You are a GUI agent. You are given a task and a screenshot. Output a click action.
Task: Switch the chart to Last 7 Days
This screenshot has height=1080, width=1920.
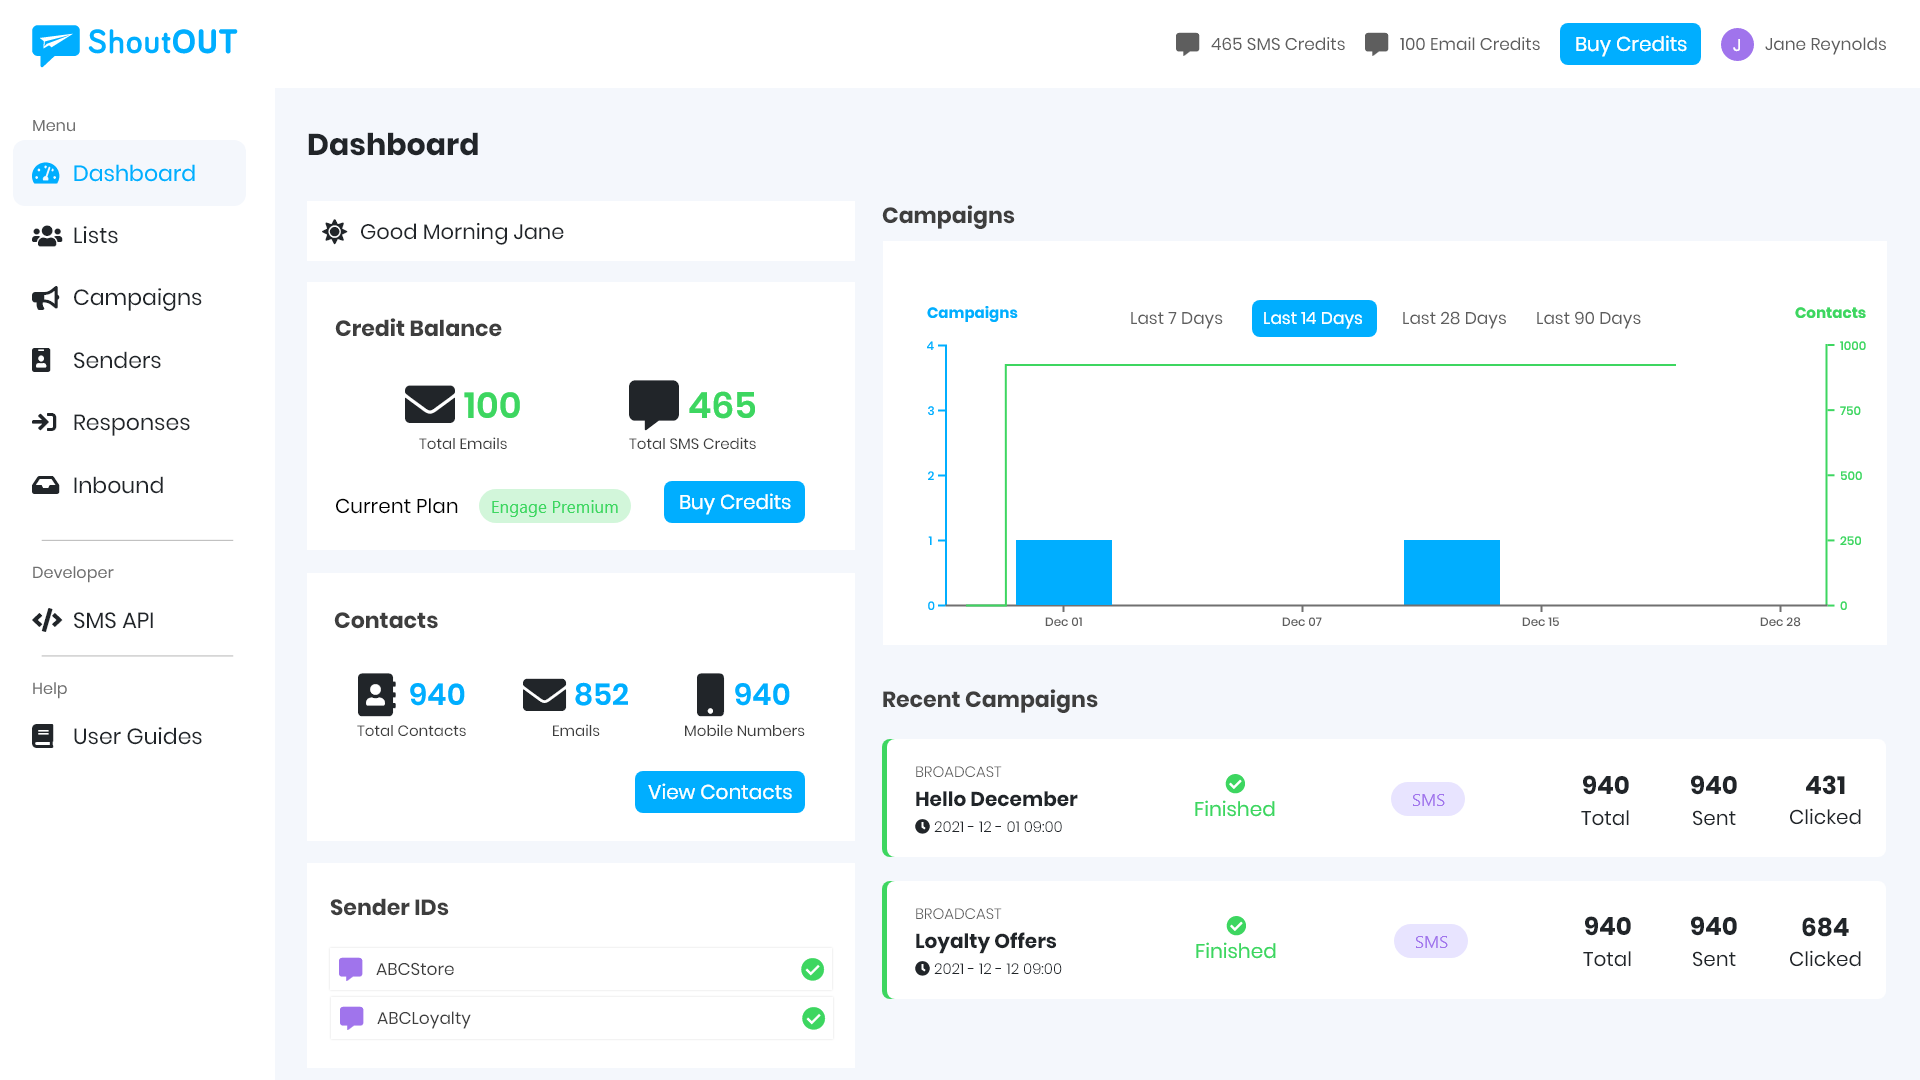(1176, 318)
